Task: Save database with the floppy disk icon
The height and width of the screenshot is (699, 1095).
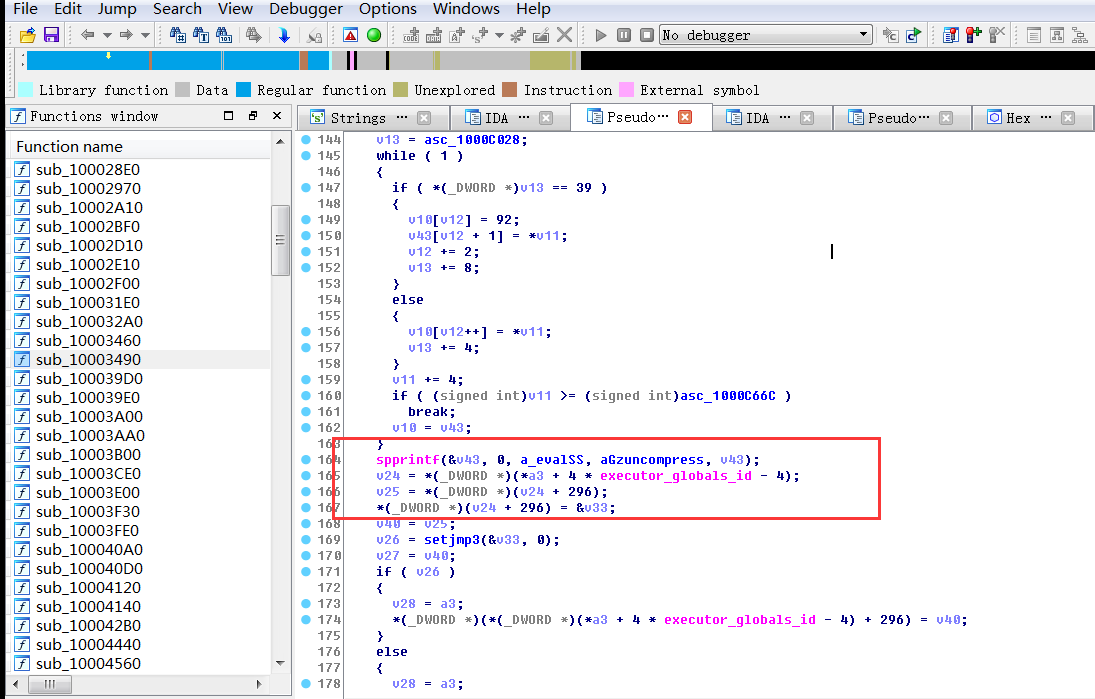Action: 51,35
